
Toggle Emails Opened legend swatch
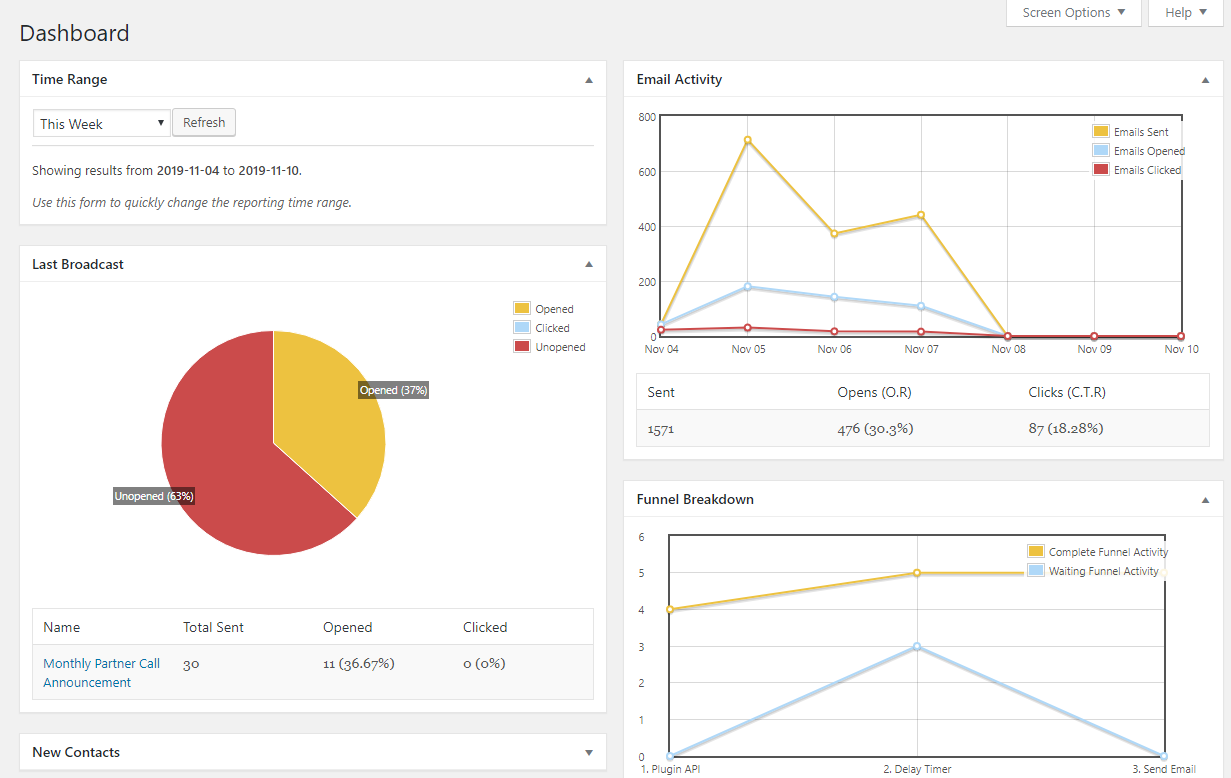click(x=1101, y=151)
